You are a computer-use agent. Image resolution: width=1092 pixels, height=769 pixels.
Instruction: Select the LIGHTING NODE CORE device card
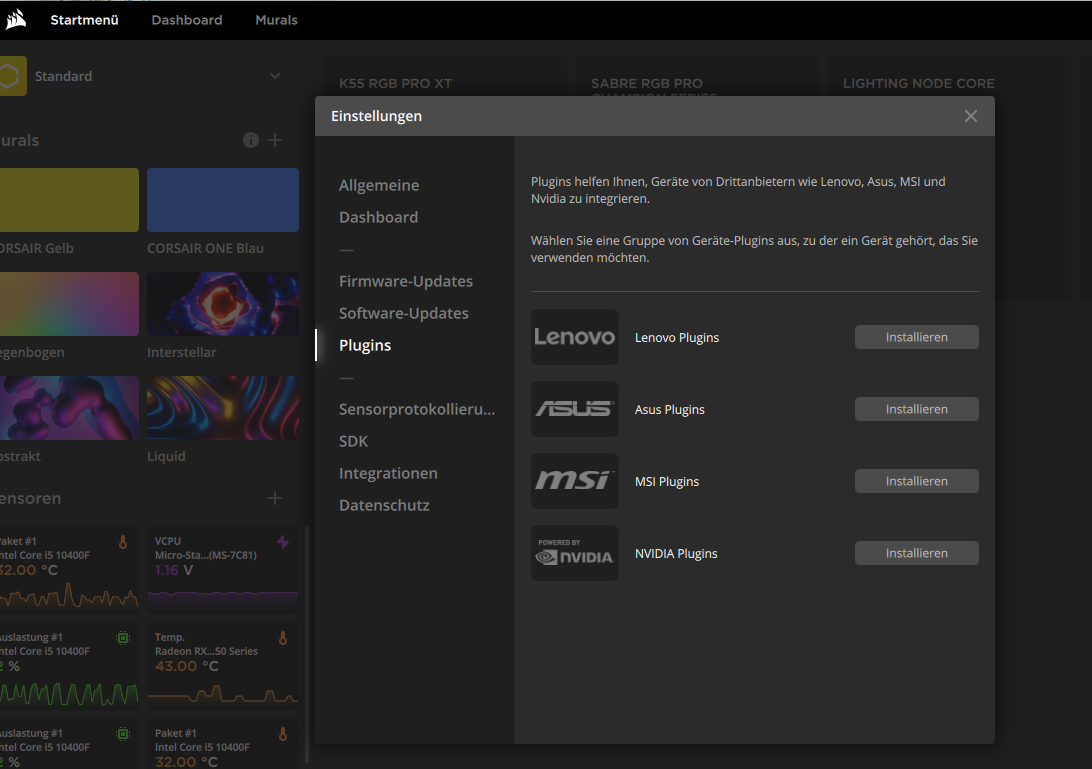pos(949,77)
